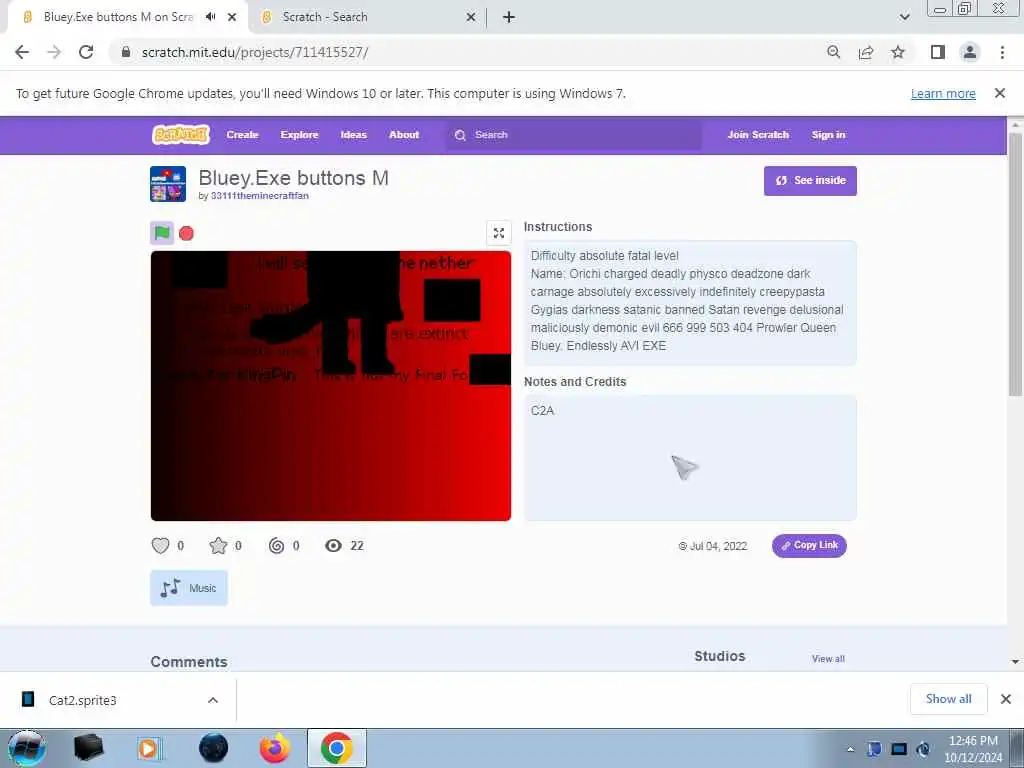Close the Scratch - Search tab

(x=471, y=17)
